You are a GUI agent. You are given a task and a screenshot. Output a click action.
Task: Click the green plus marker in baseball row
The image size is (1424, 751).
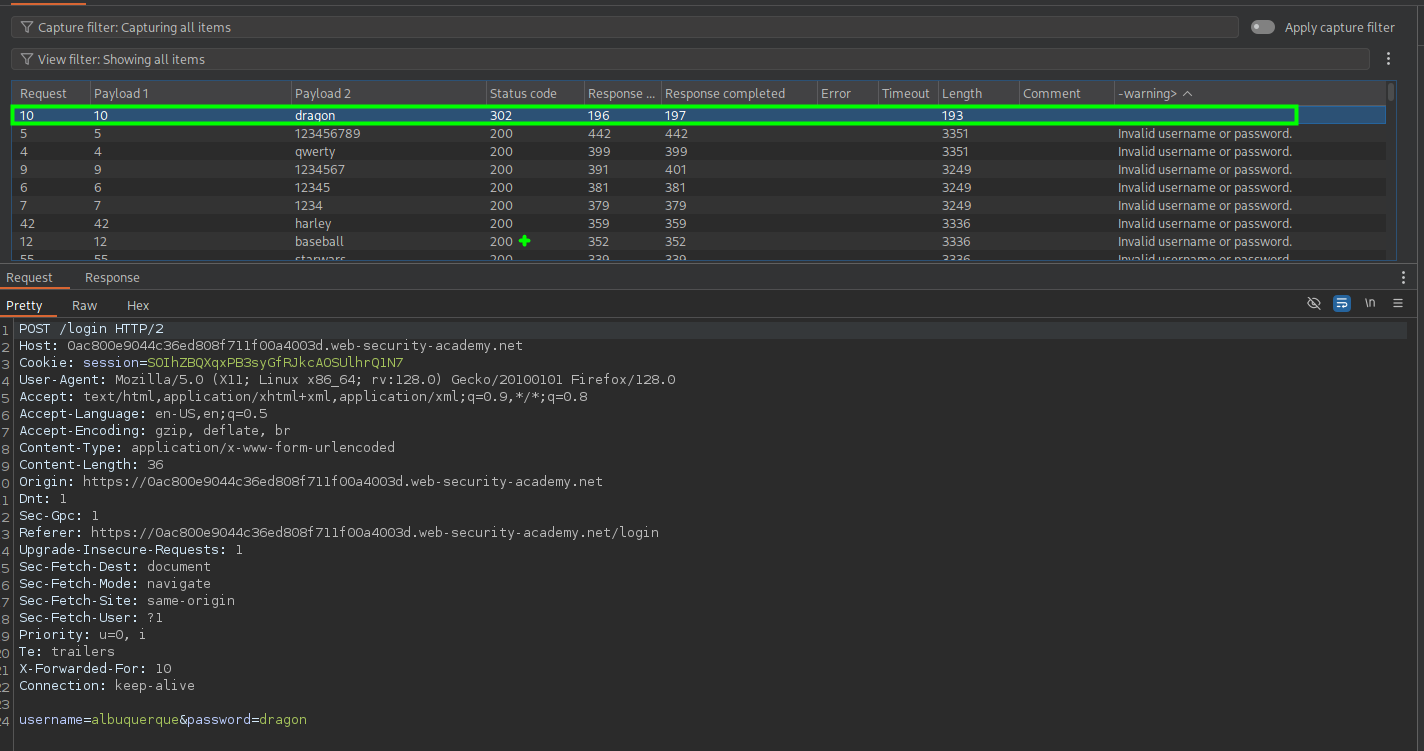click(524, 241)
